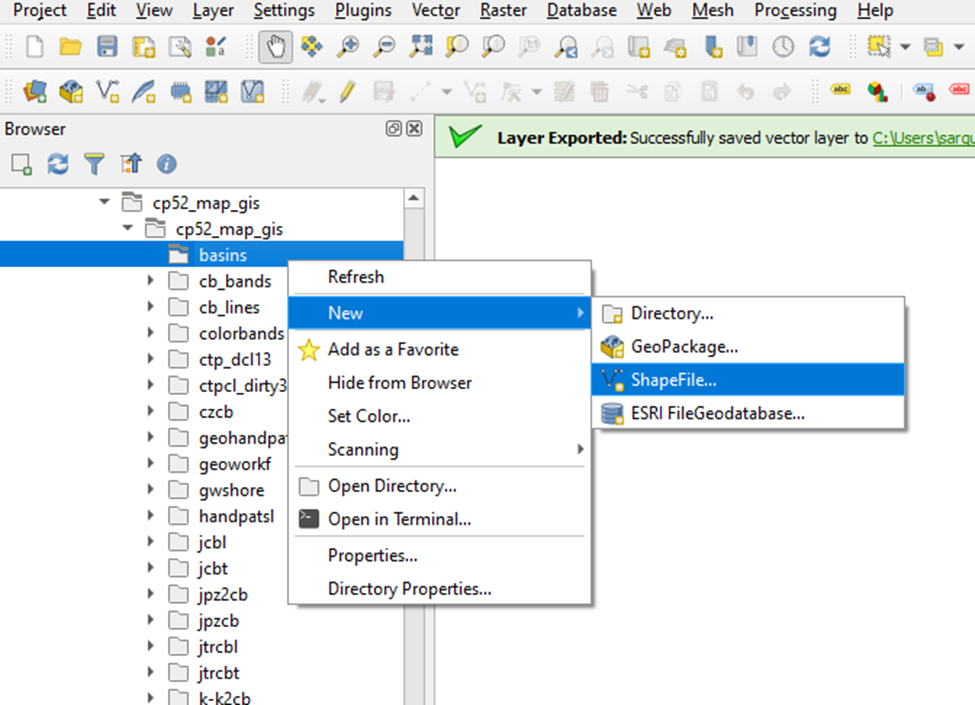975x705 pixels.
Task: Expand the jcbl folder
Action: coord(150,541)
